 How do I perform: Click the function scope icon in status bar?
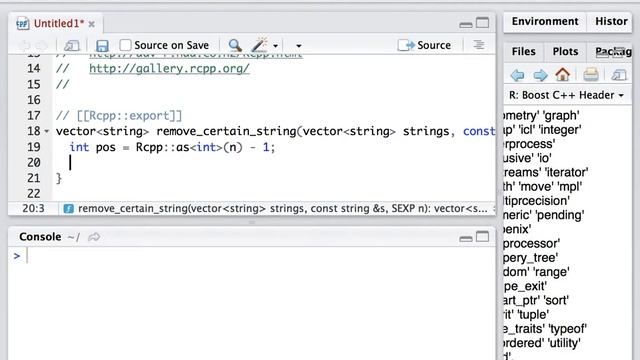pos(69,209)
